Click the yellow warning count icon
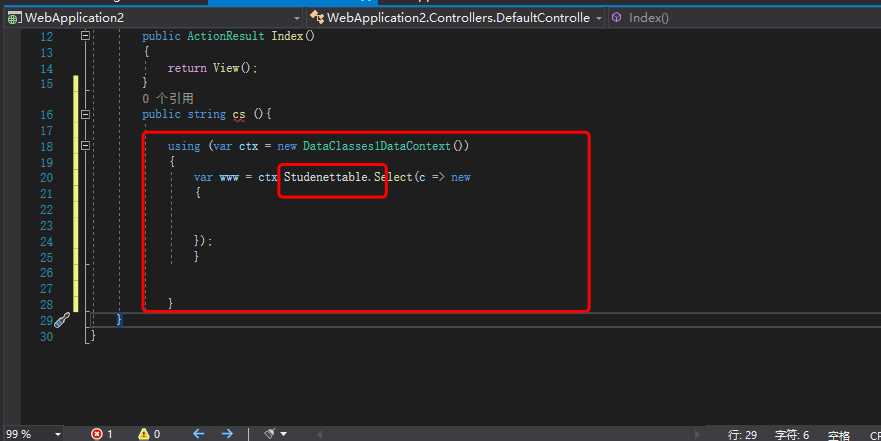Screen dimensions: 881x441 coord(143,434)
